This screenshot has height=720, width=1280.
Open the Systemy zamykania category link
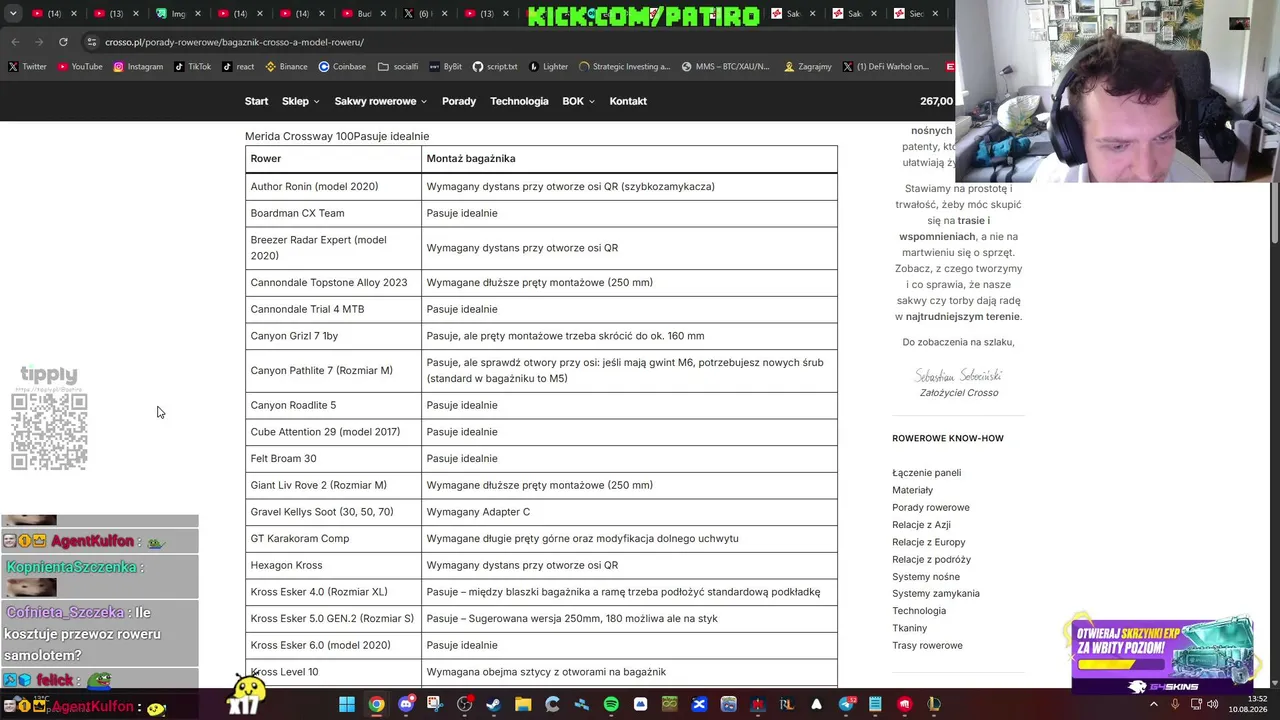pyautogui.click(x=935, y=593)
